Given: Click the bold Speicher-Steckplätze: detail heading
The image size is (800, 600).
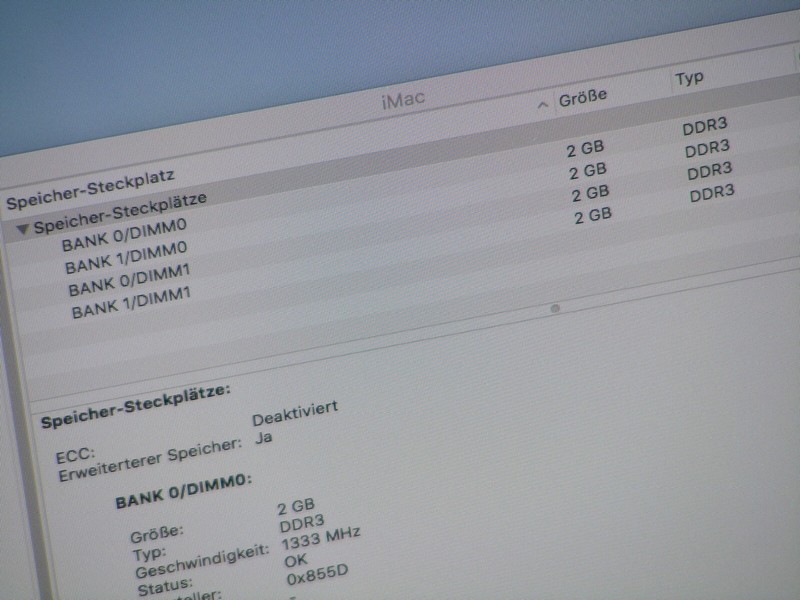Looking at the screenshot, I should click(136, 407).
